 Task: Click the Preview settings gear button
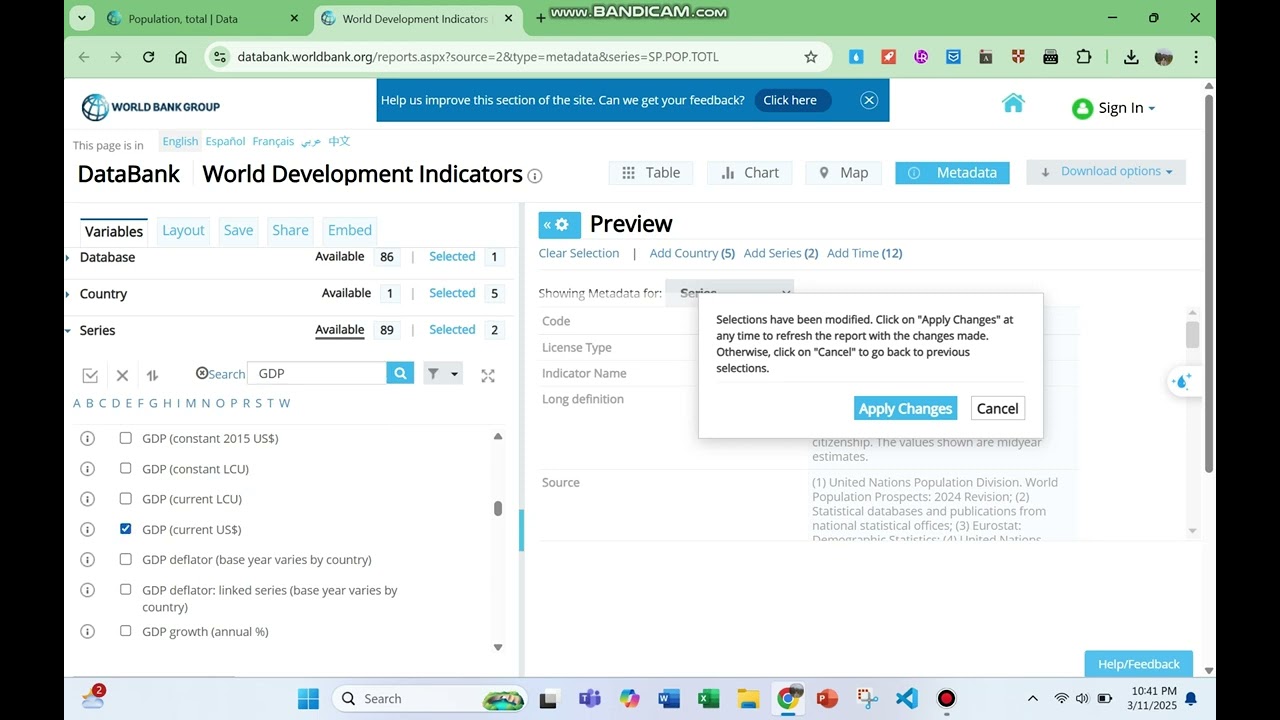(560, 225)
